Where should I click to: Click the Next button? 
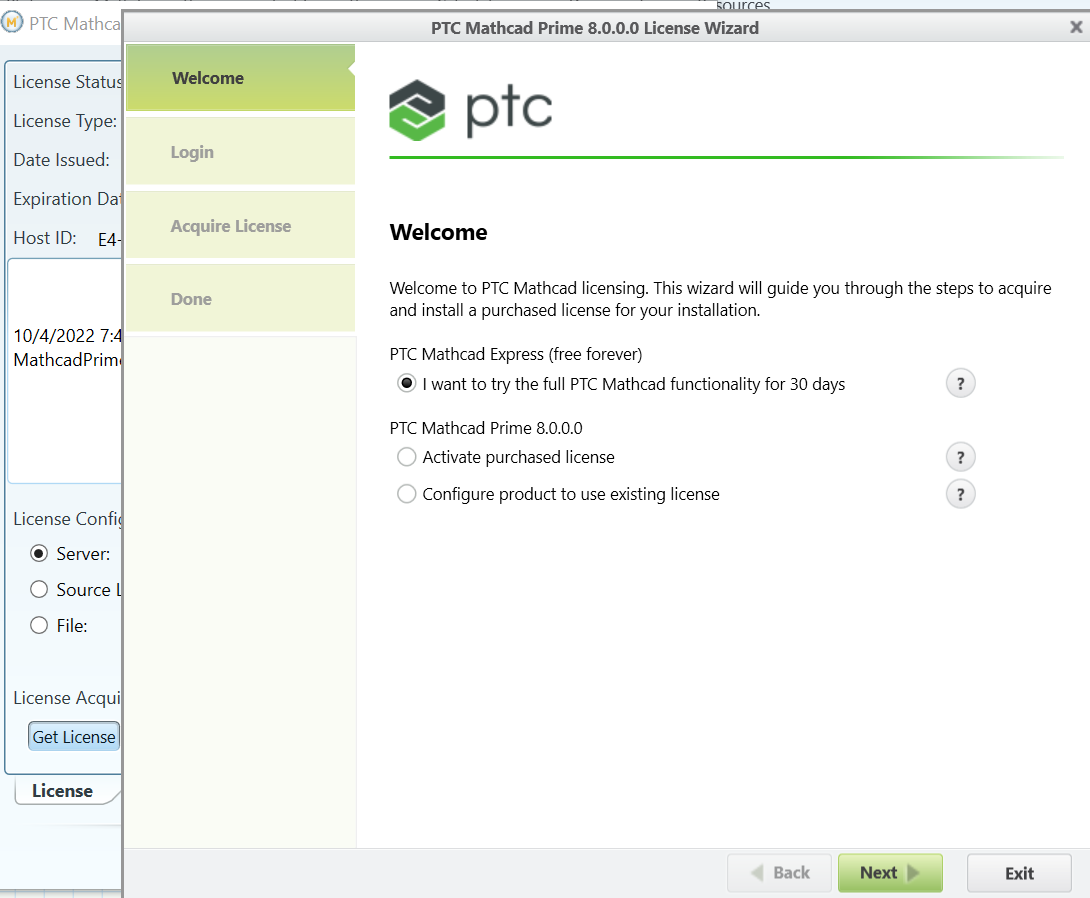[889, 872]
